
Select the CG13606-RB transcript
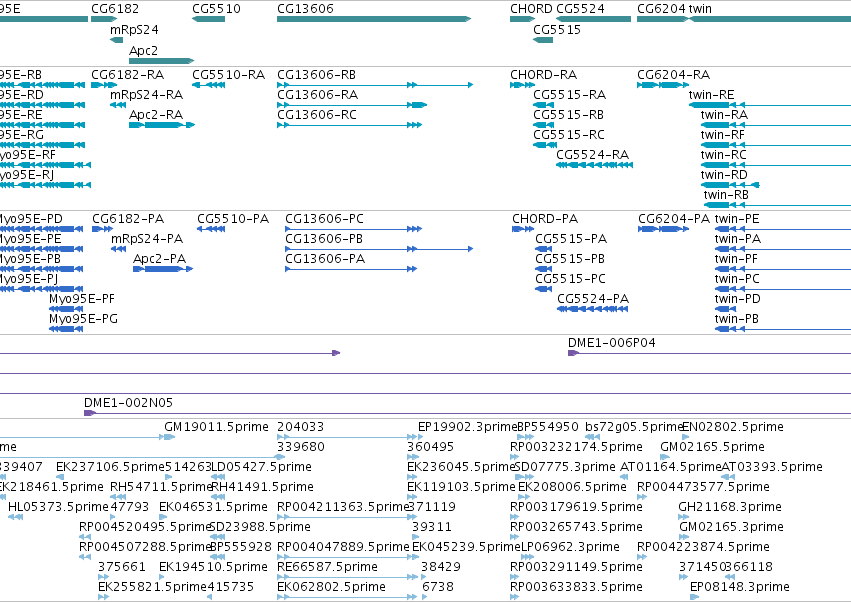[375, 85]
